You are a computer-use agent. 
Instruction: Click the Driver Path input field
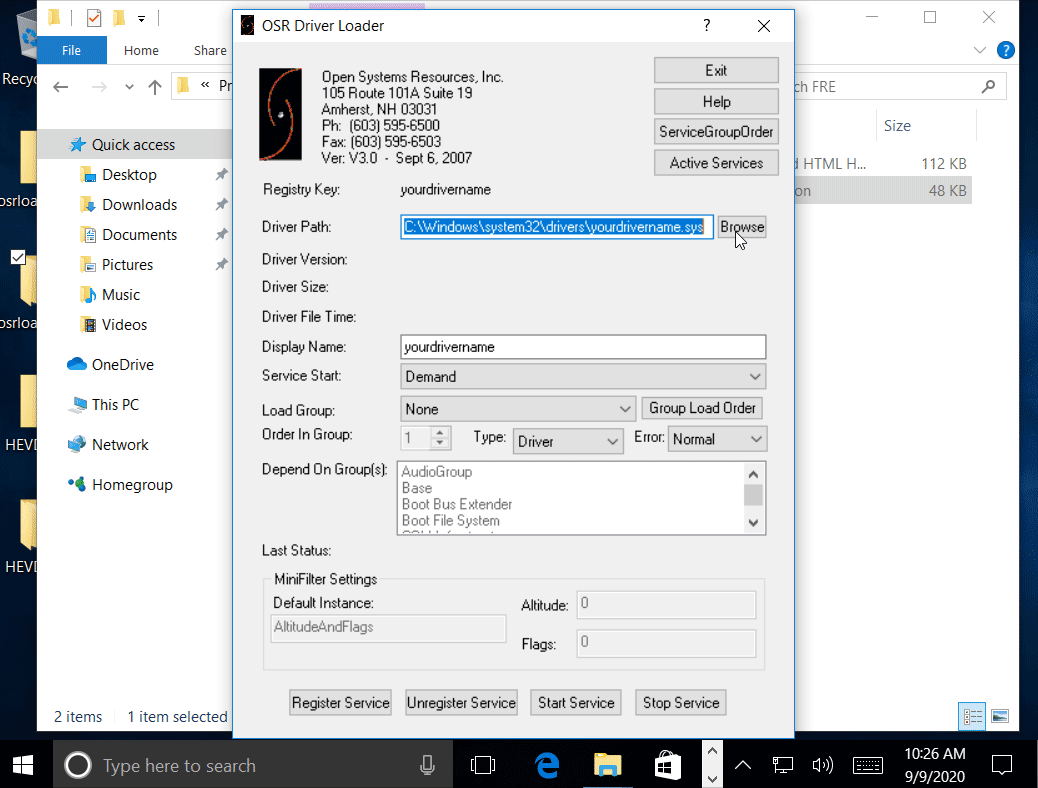click(x=557, y=227)
